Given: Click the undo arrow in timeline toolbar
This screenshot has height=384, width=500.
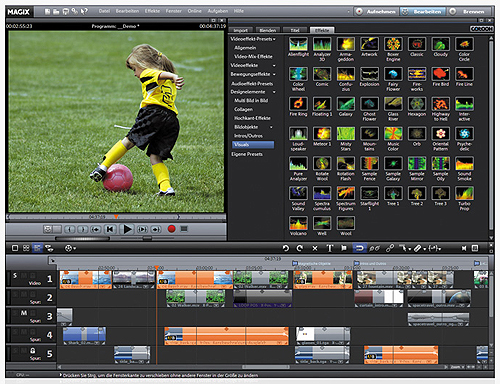Looking at the screenshot, I should click(x=286, y=248).
